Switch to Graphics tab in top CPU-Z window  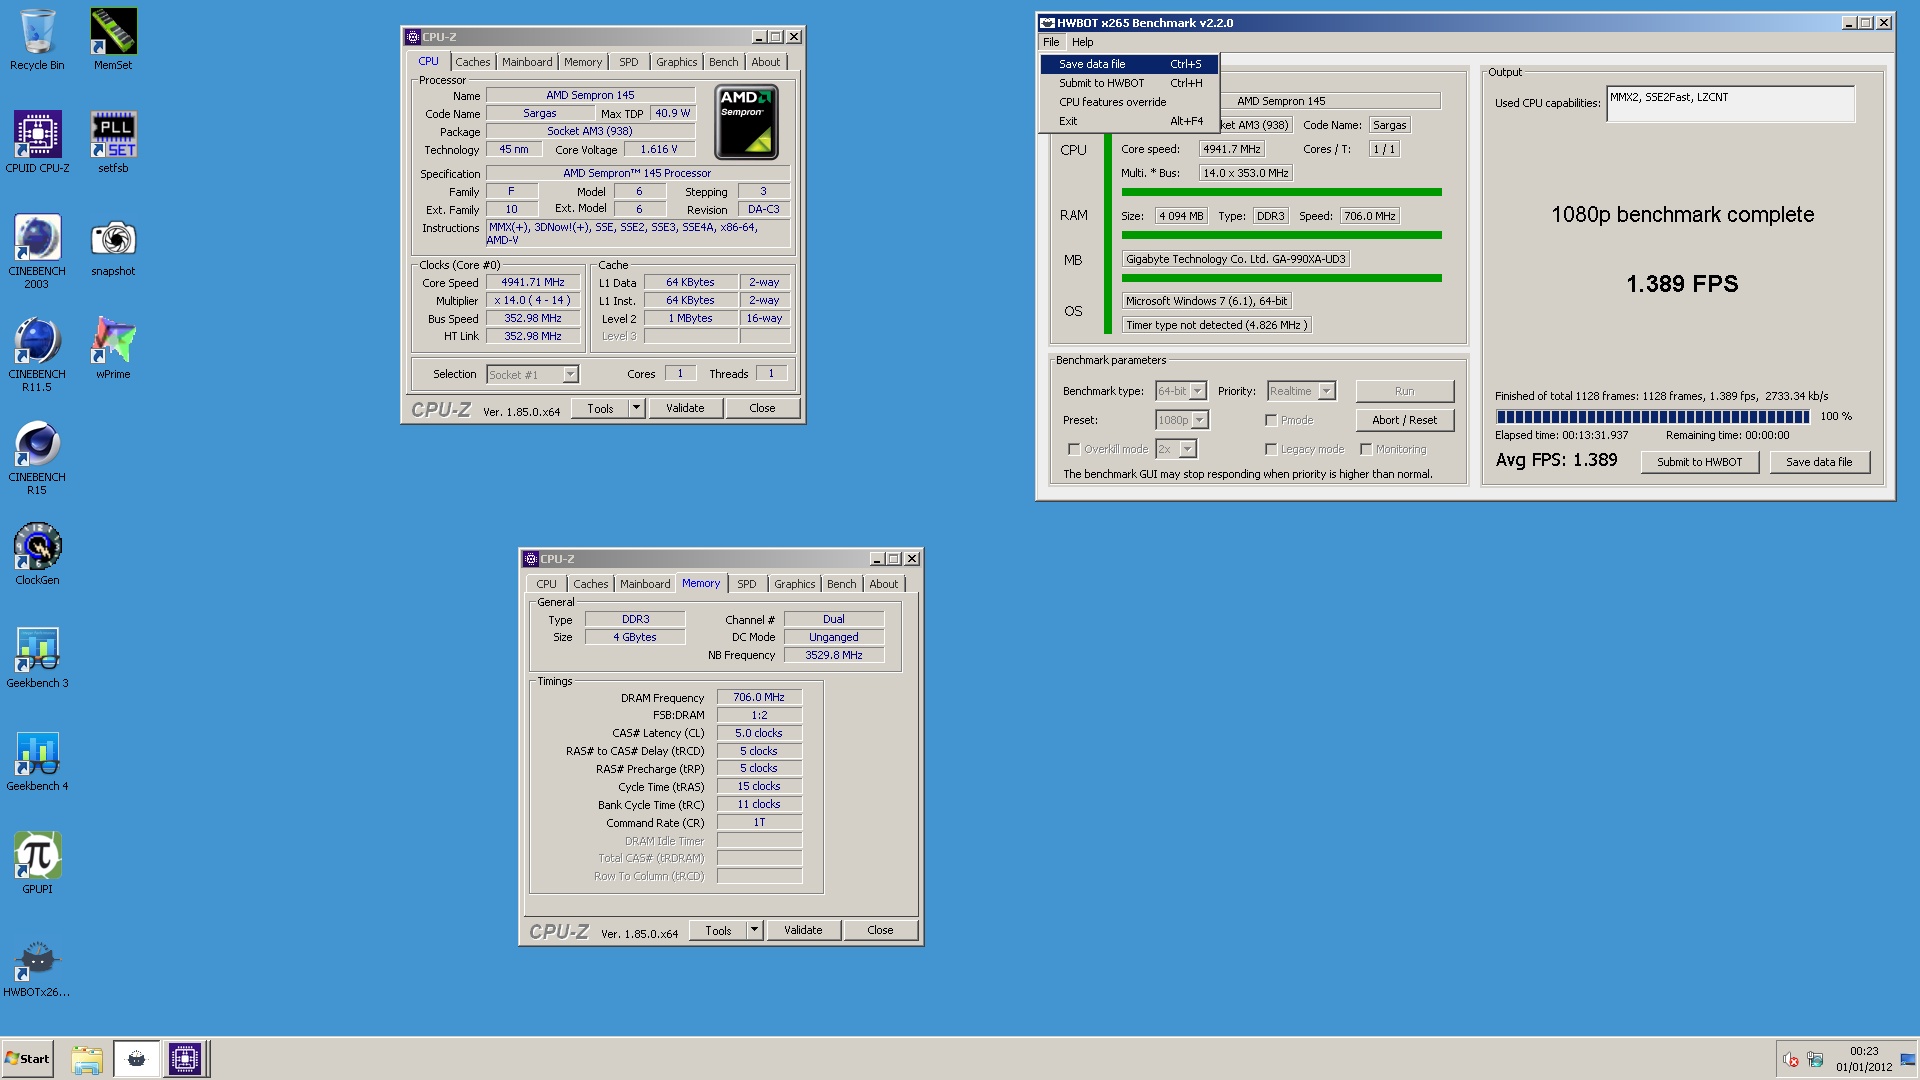[x=677, y=62]
